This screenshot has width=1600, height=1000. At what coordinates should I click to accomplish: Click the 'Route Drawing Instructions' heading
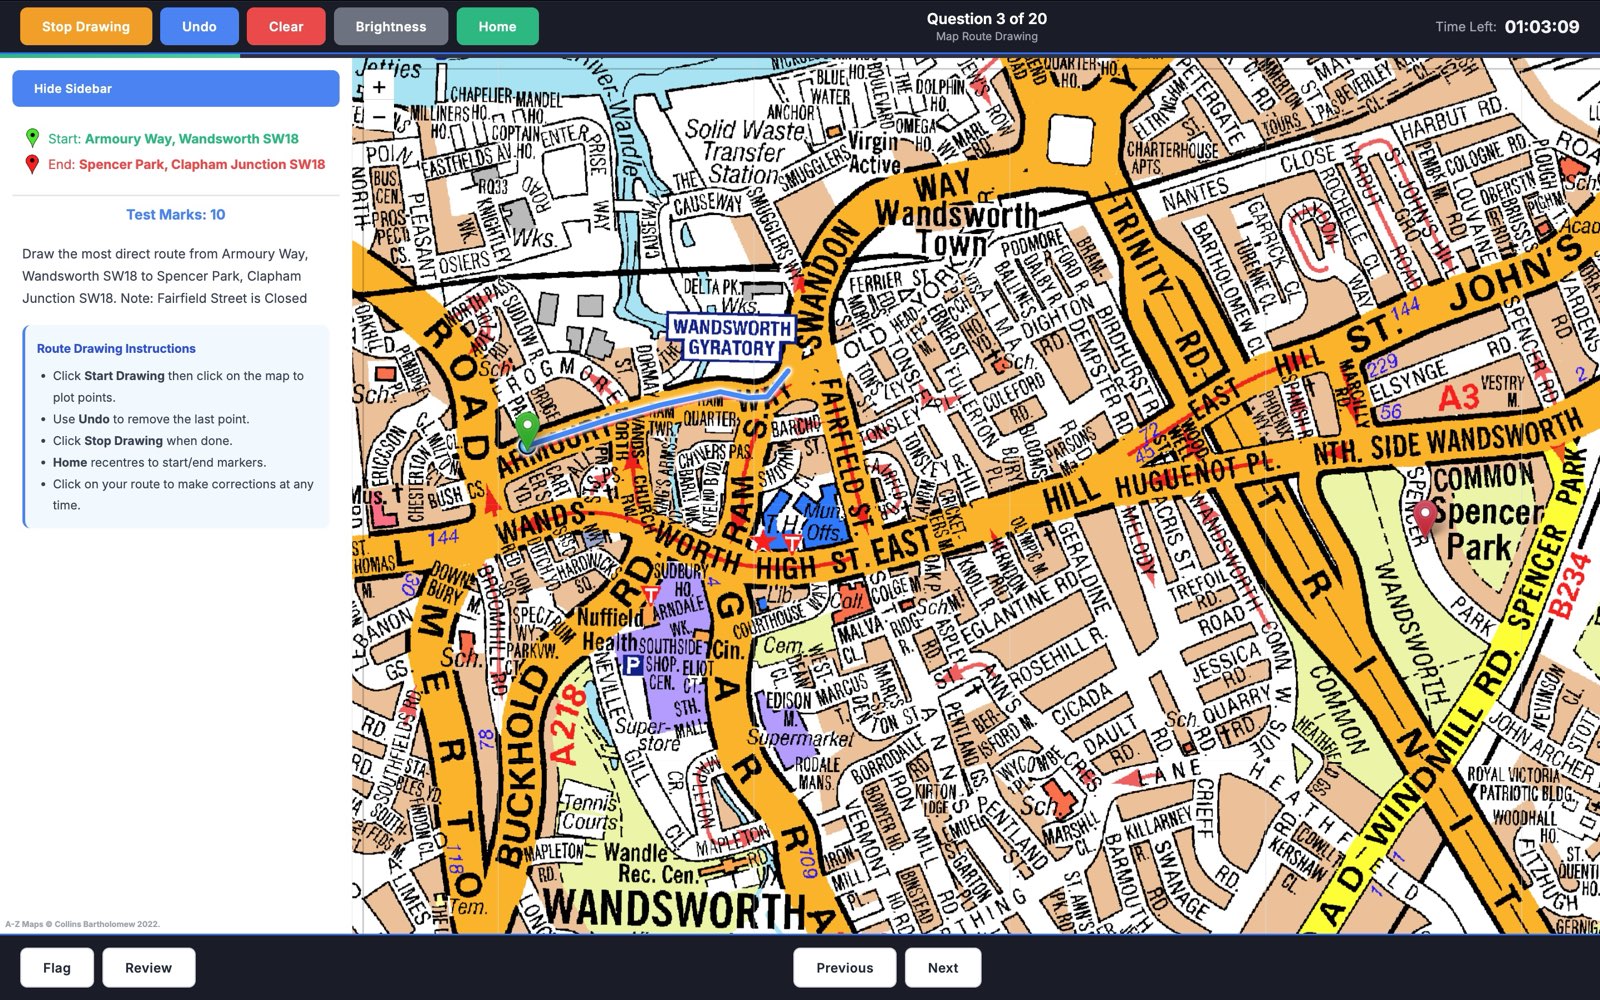coord(116,348)
